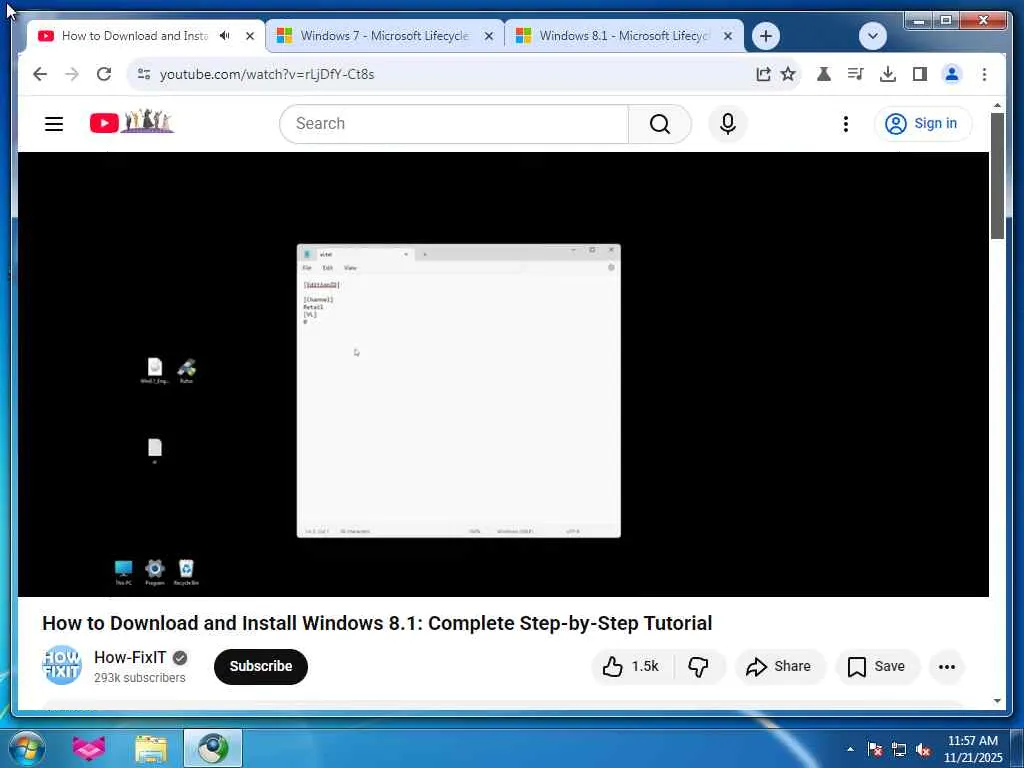The height and width of the screenshot is (768, 1024).
Task: Open more actions ellipsis under video
Action: [947, 666]
